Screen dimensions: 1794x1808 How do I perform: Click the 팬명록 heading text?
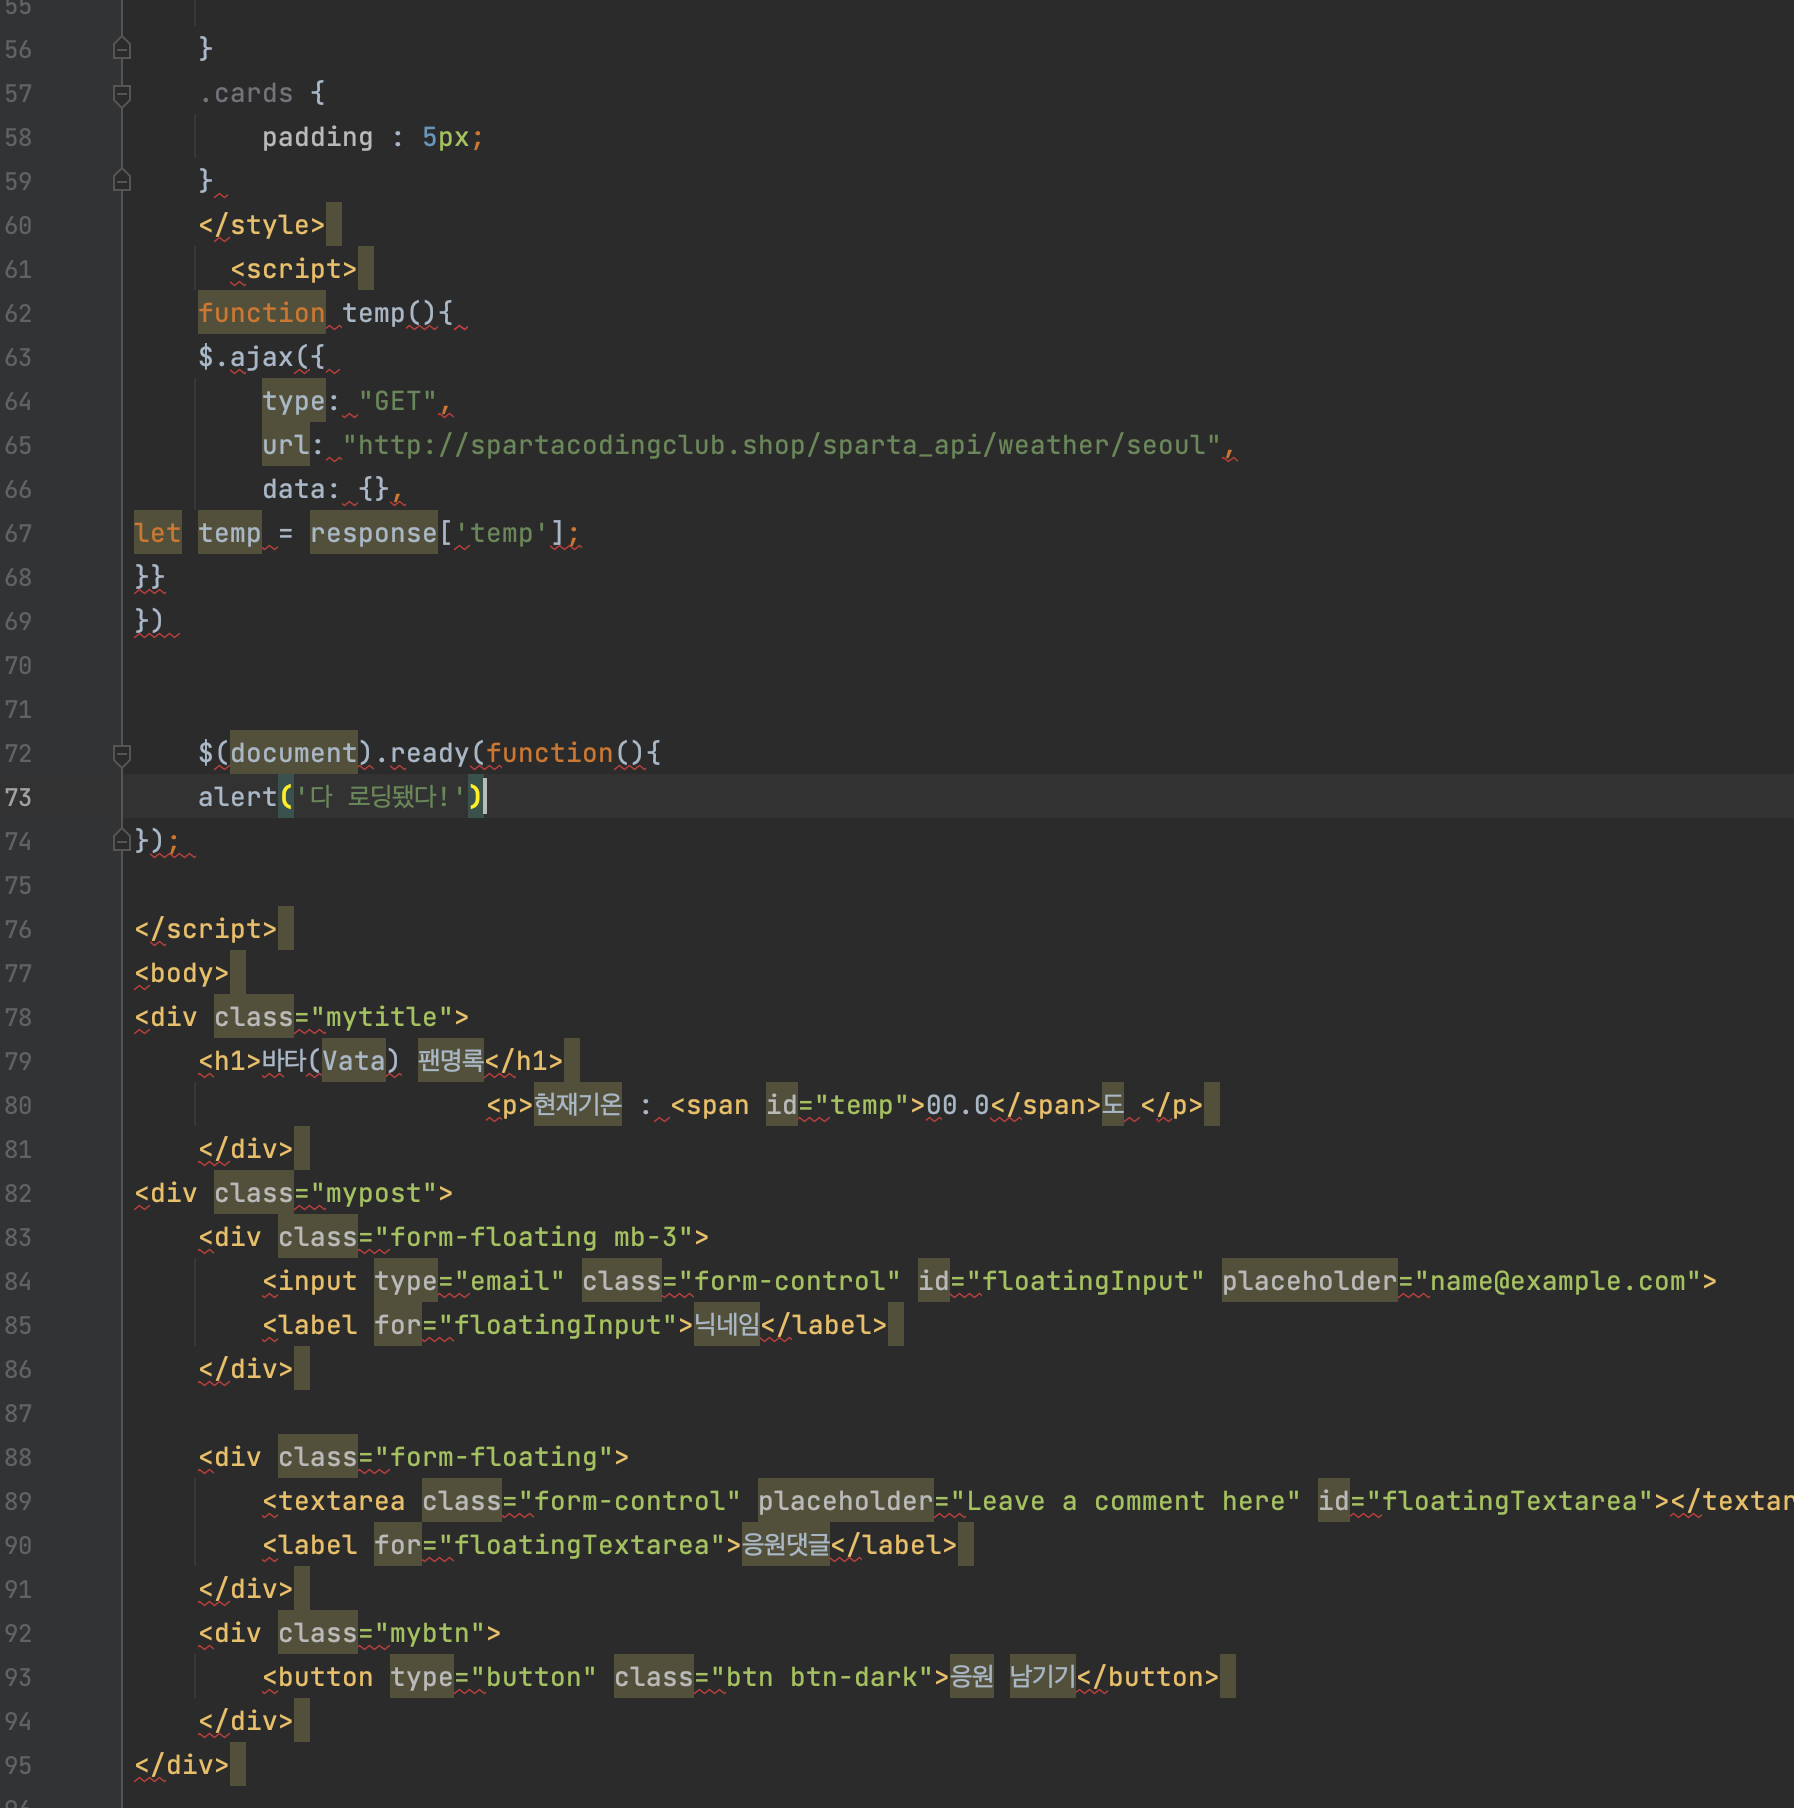[451, 1061]
